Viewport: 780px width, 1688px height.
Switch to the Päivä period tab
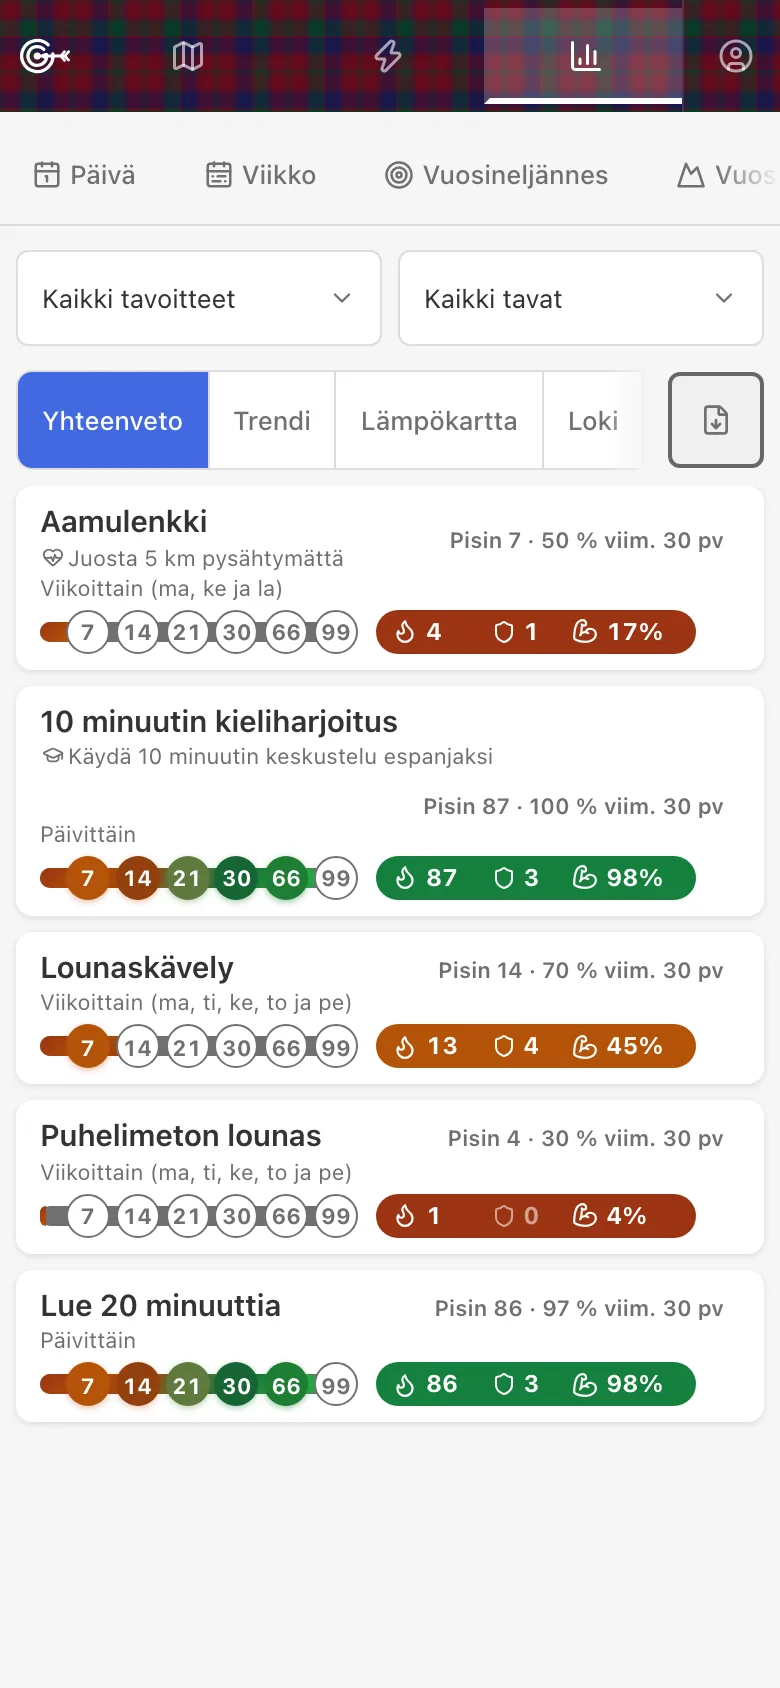point(85,175)
